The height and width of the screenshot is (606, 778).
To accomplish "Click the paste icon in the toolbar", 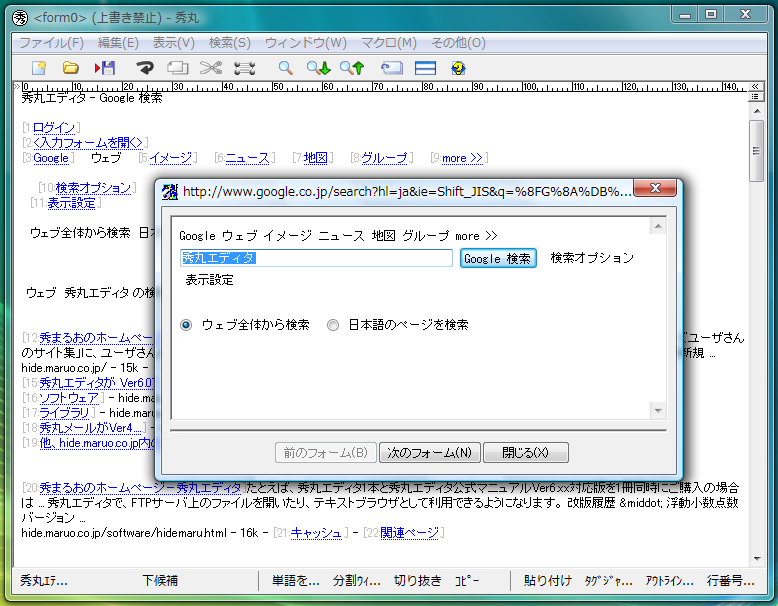I will tap(245, 67).
